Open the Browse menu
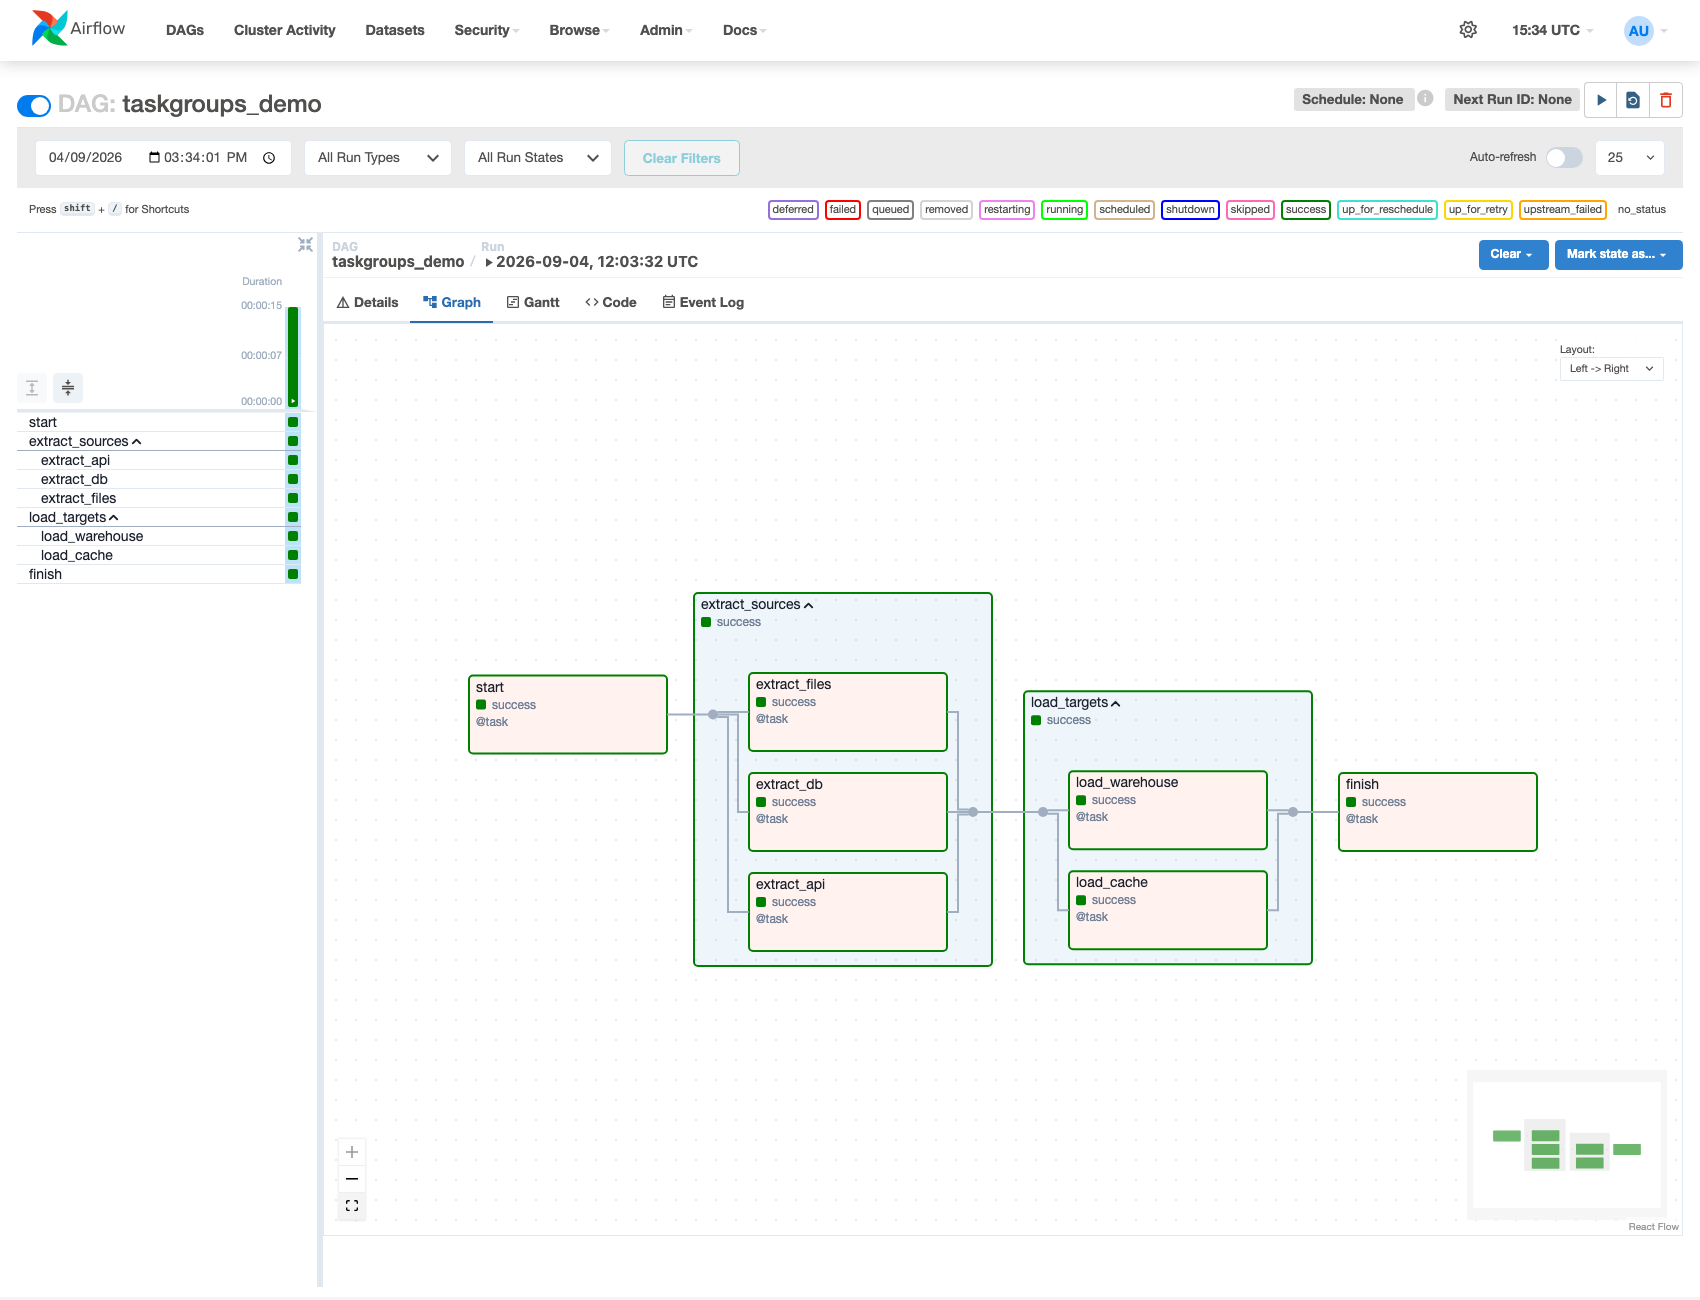 (x=579, y=30)
